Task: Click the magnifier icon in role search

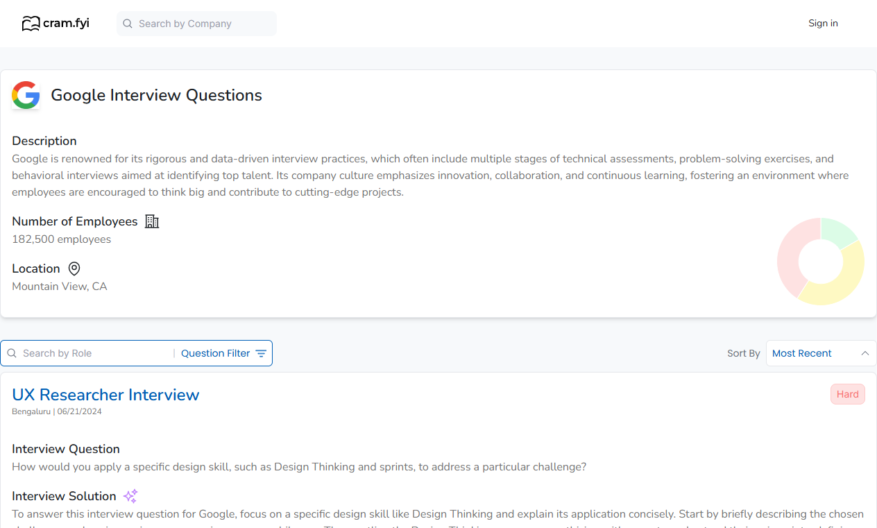Action: click(x=12, y=353)
